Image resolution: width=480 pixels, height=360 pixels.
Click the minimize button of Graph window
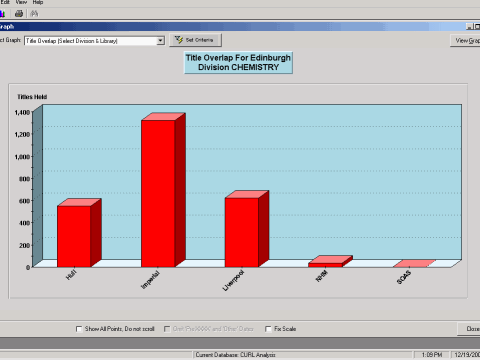coord(469,27)
